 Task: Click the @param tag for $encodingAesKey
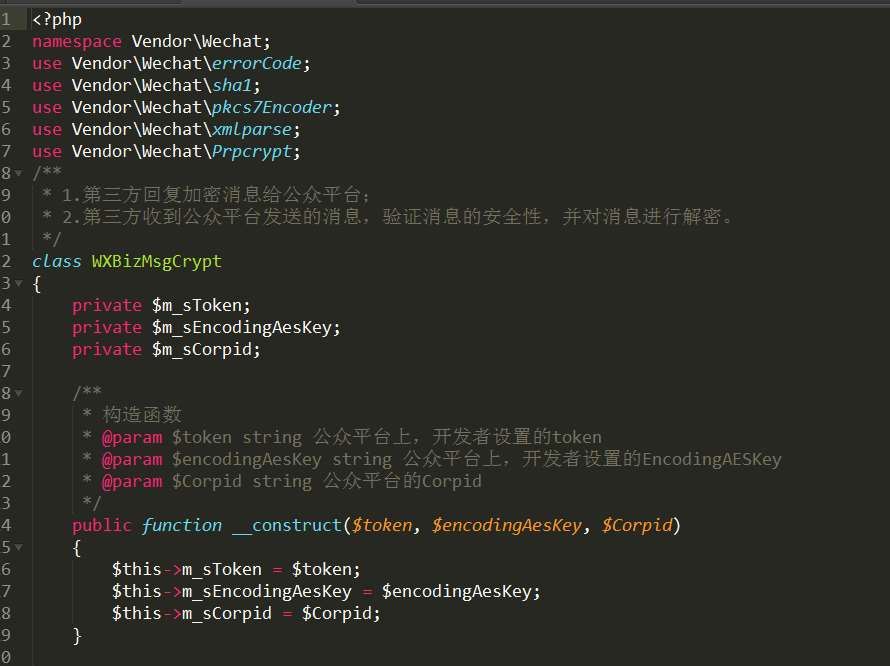click(131, 459)
